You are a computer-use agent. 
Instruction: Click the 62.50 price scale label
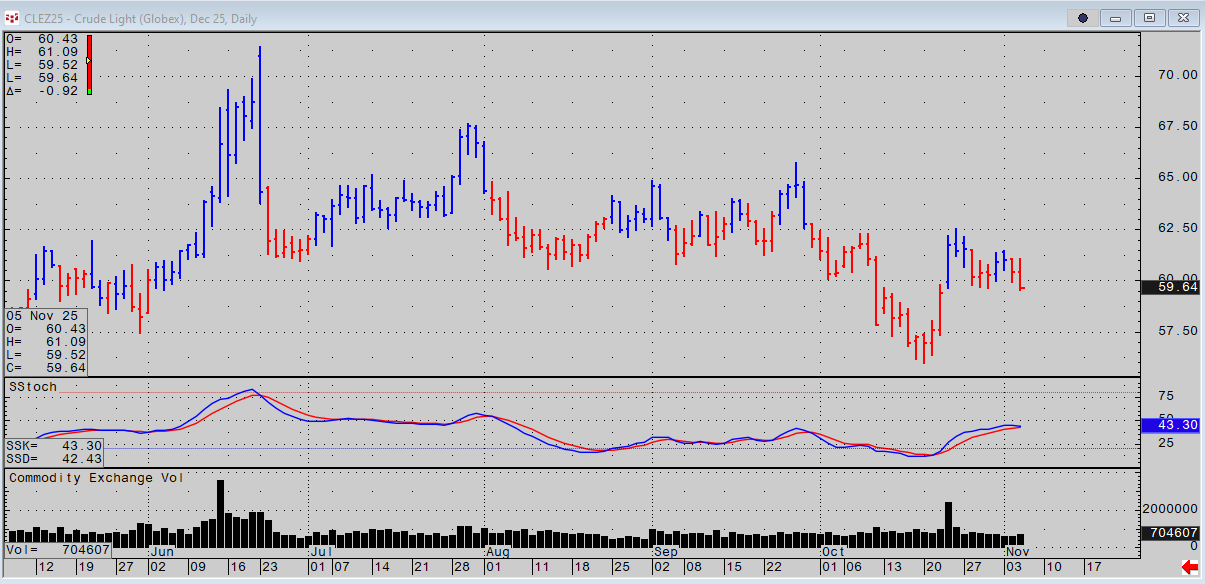click(1178, 228)
